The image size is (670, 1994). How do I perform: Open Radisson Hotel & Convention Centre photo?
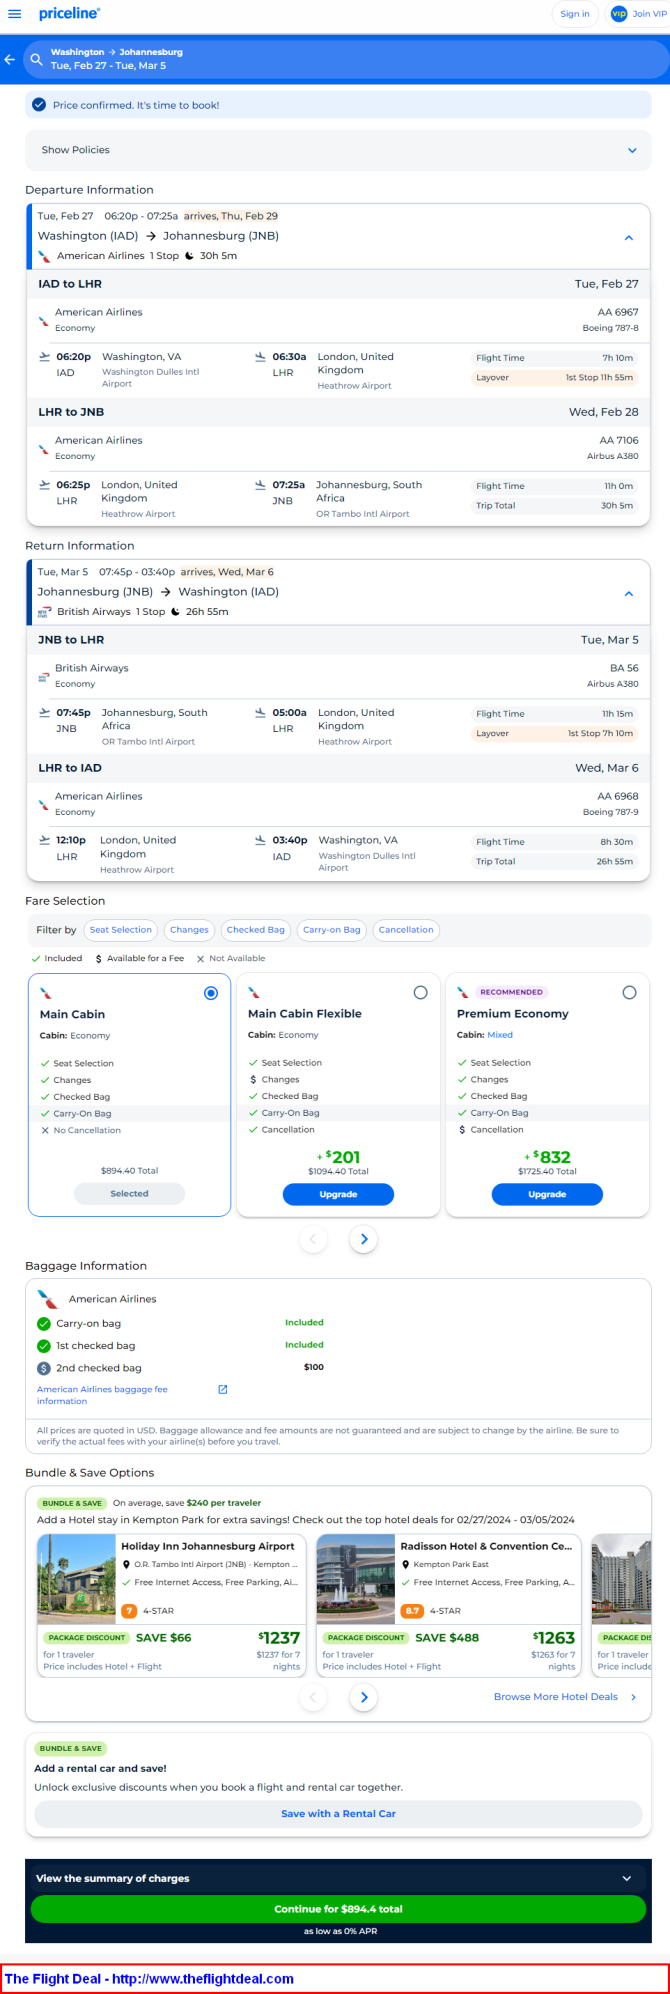coord(356,1579)
